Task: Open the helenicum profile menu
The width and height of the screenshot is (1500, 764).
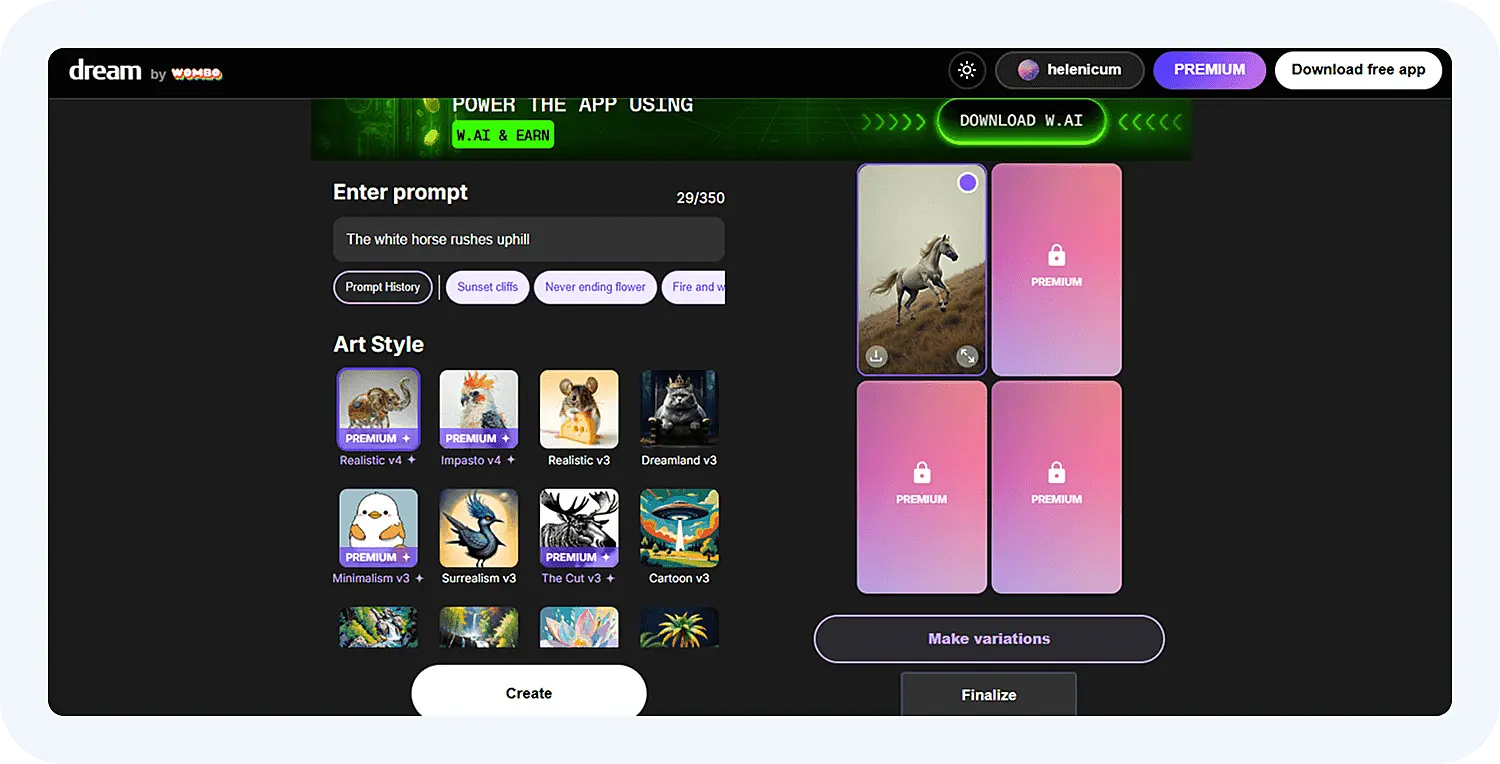Action: tap(1069, 70)
